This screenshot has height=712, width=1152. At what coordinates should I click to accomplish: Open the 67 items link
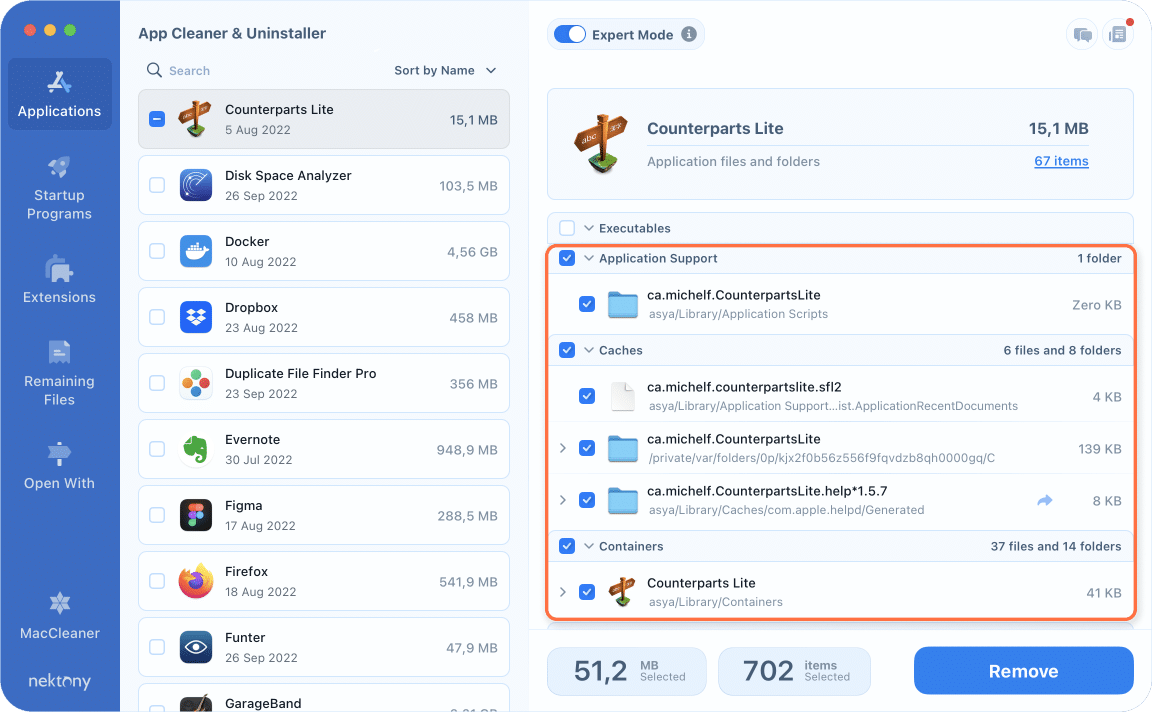point(1061,161)
